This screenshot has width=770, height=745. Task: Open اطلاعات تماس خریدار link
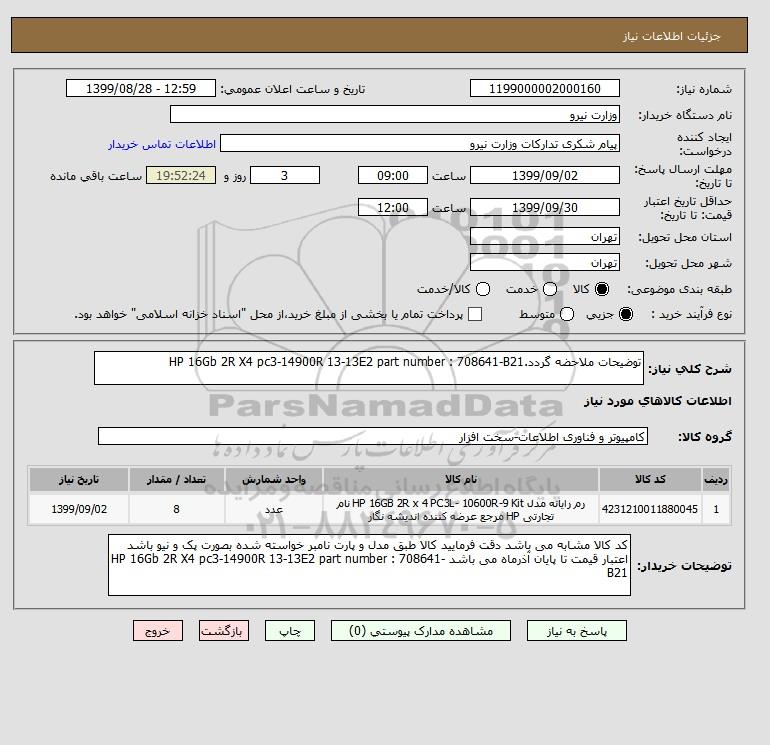(162, 144)
